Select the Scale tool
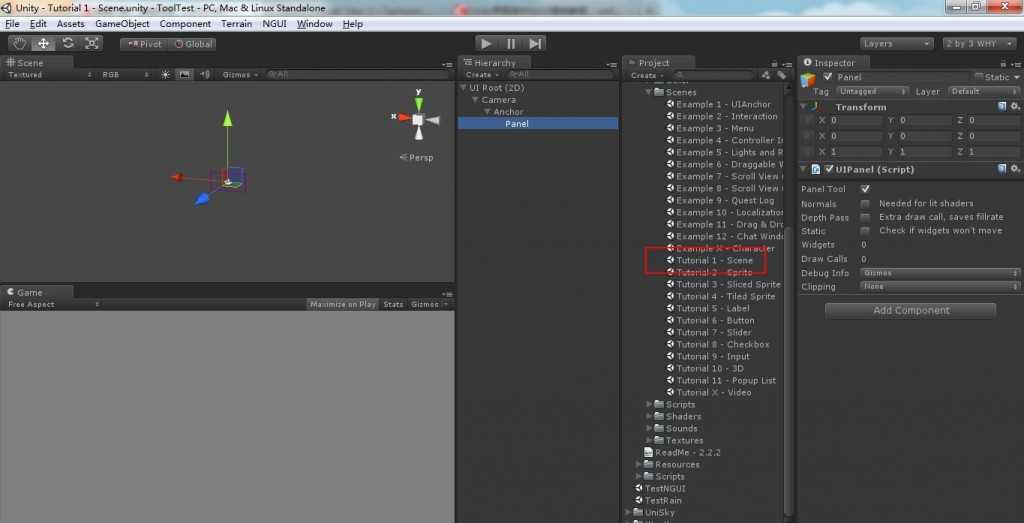 tap(91, 44)
